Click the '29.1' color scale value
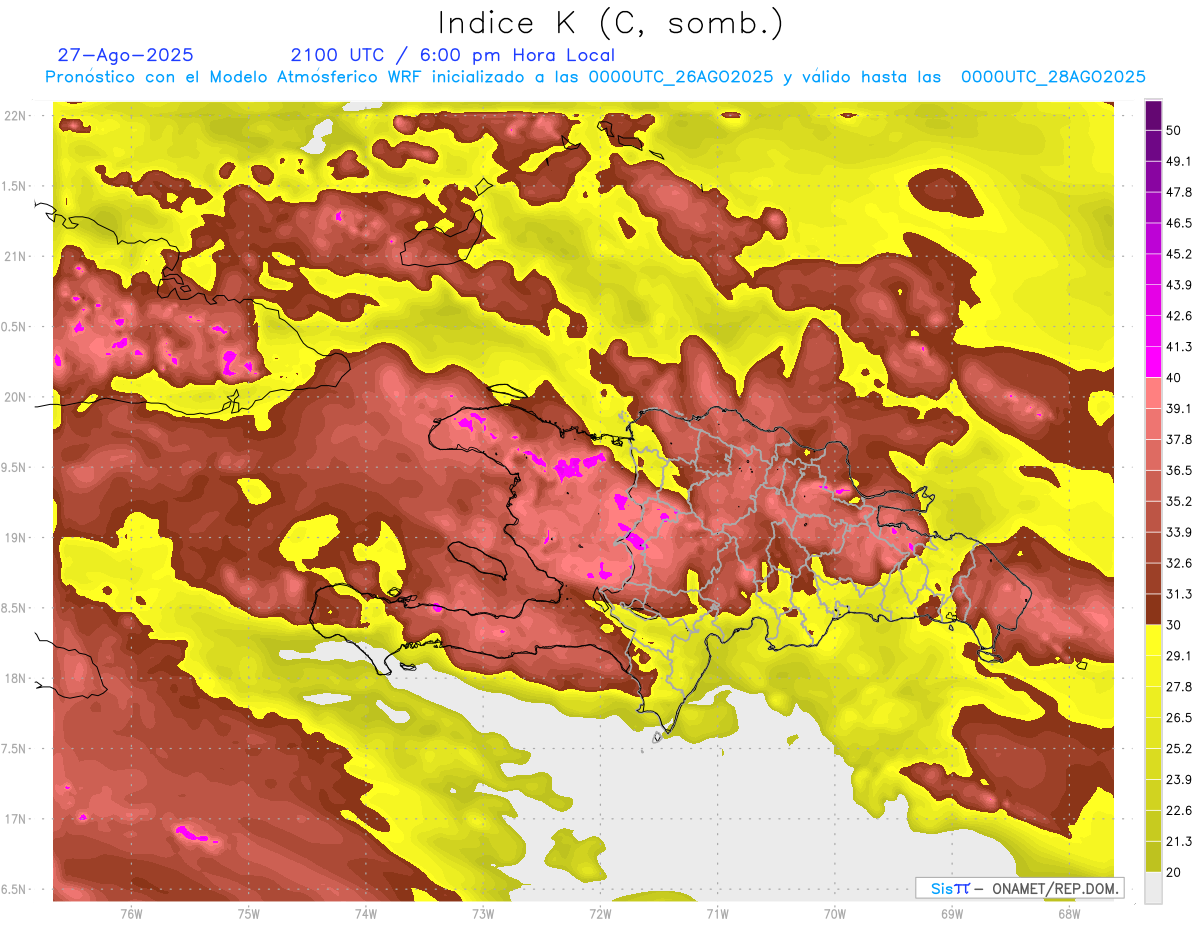1200x927 pixels. point(1178,656)
